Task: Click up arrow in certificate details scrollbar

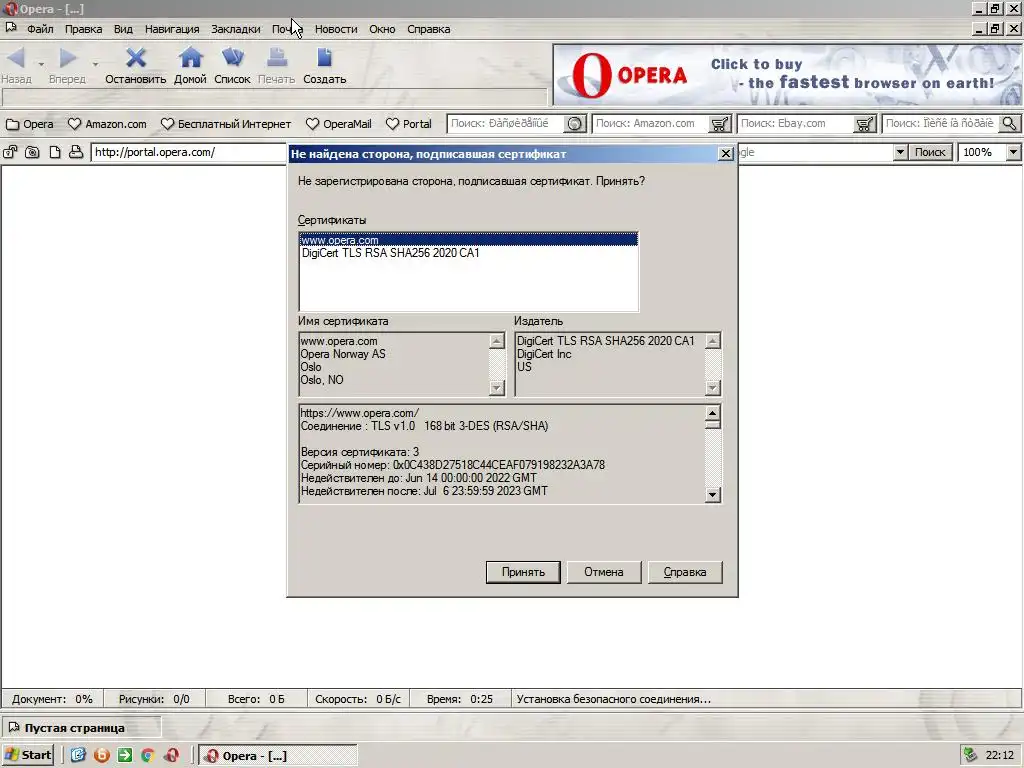Action: (712, 413)
